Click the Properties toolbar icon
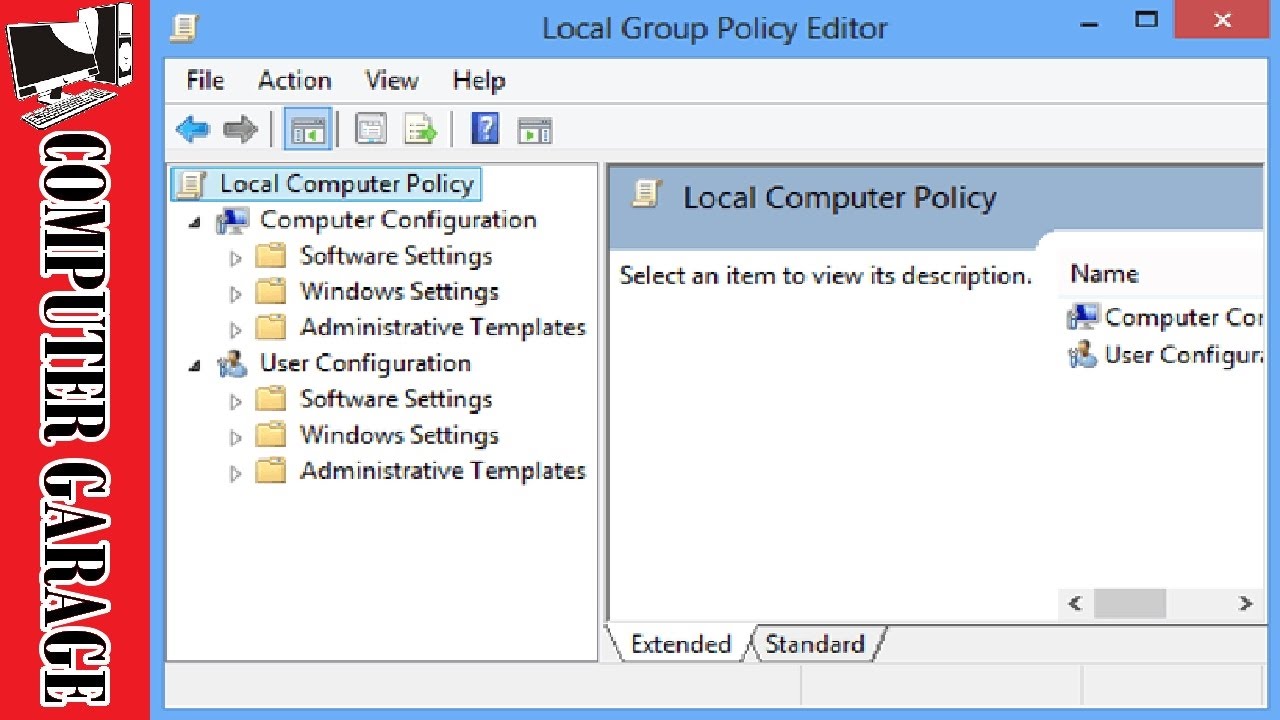Viewport: 1280px width, 720px height. 371,130
